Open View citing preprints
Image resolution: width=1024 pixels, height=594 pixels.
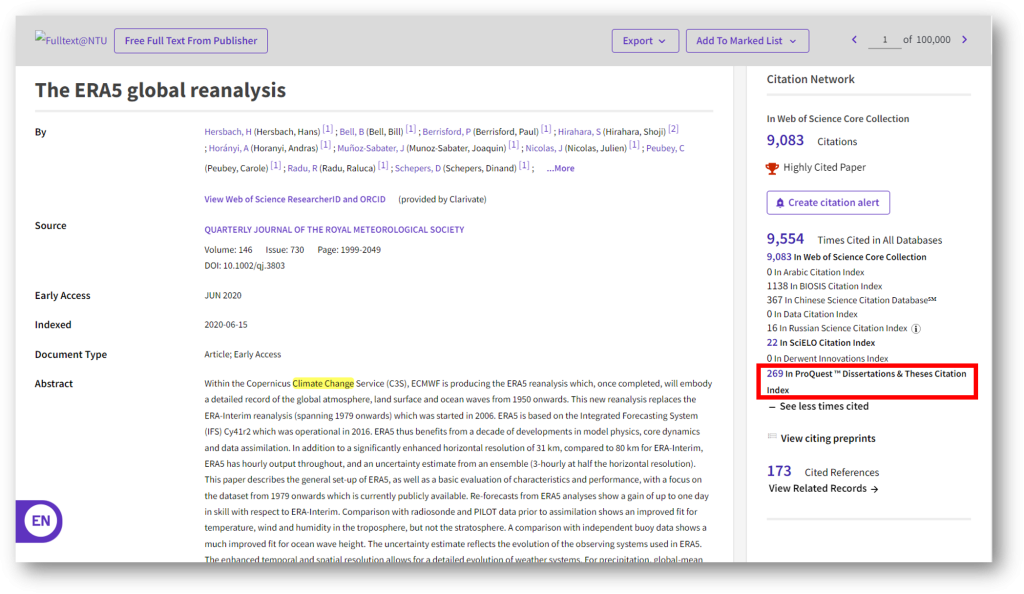click(828, 438)
